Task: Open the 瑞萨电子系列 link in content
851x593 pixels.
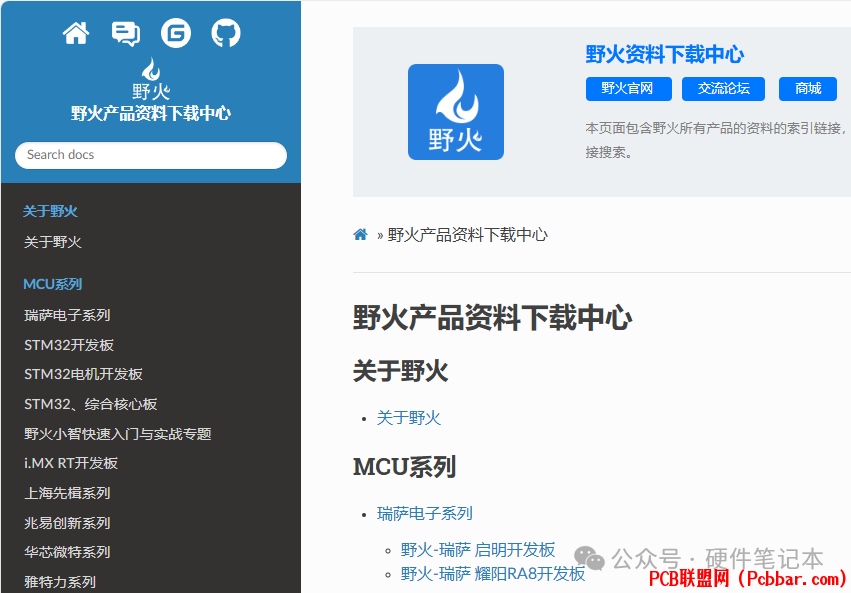Action: 424,513
